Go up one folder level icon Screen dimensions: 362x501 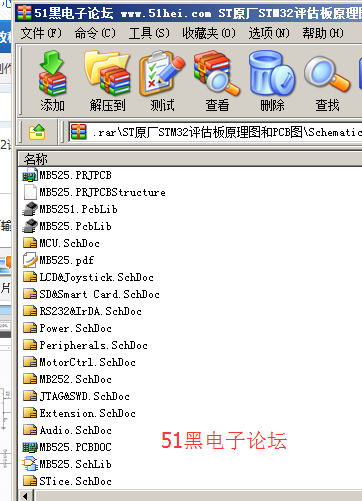coord(37,132)
